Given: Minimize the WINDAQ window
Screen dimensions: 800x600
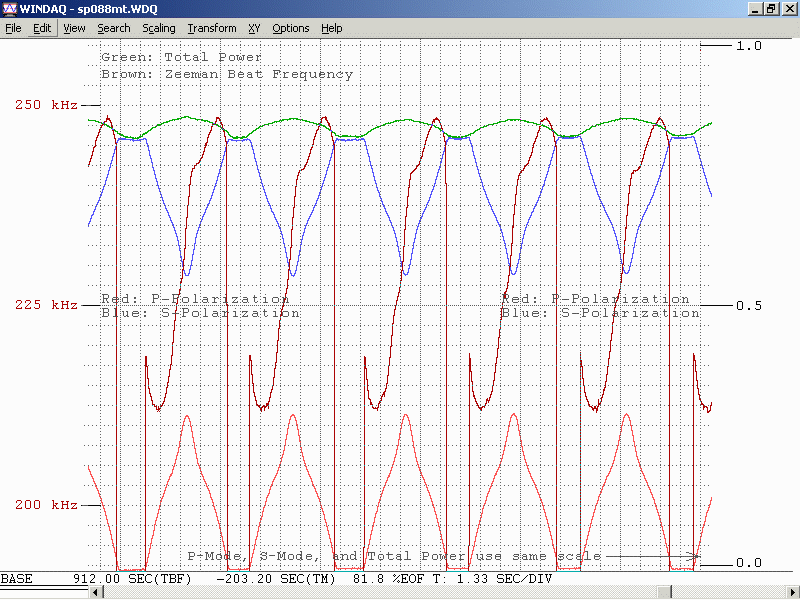Looking at the screenshot, I should coord(755,8).
